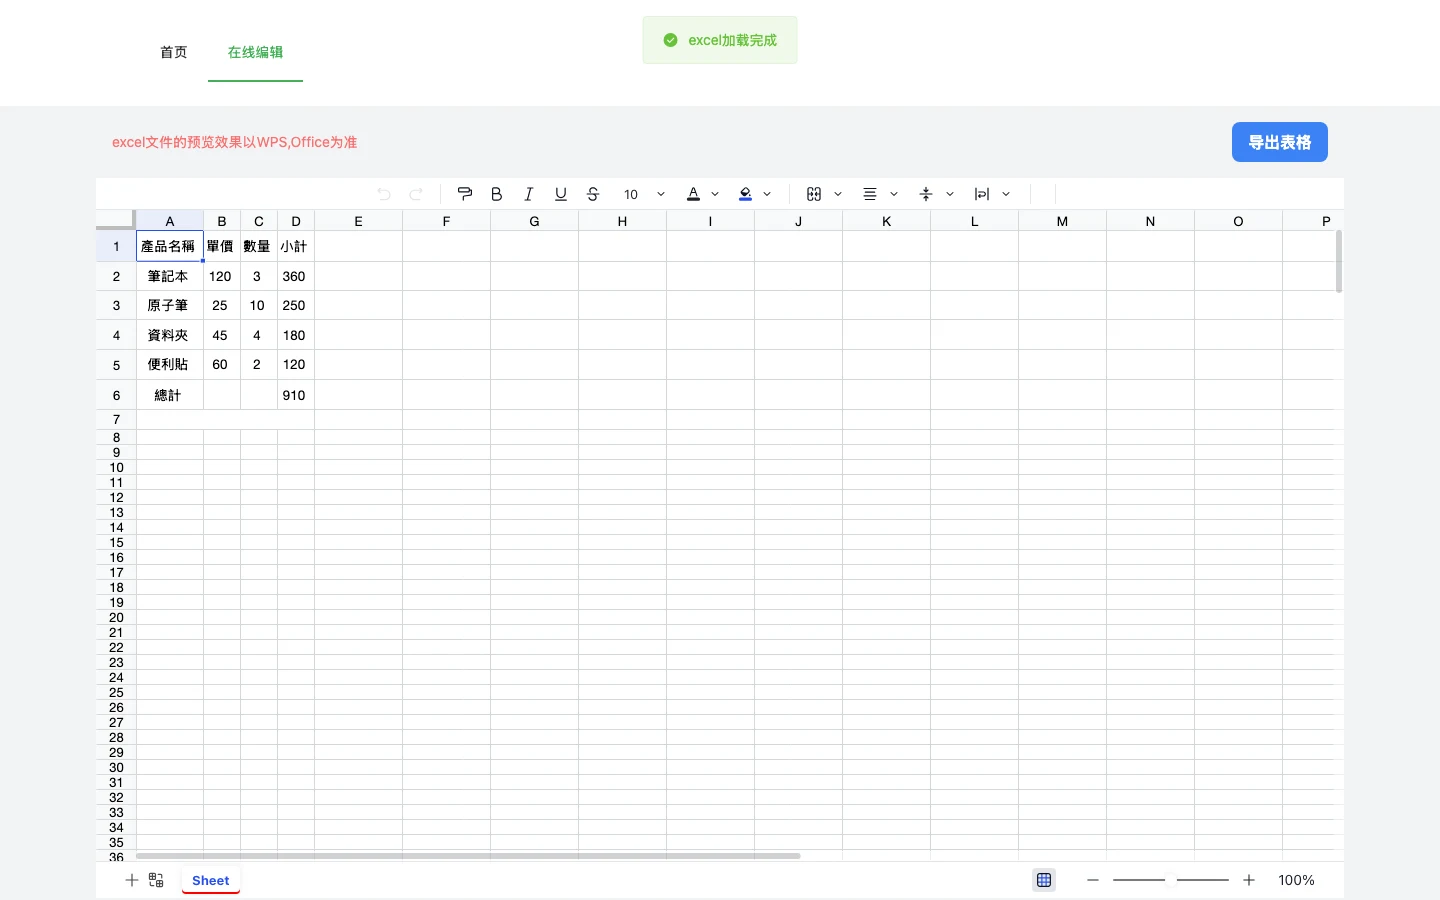Click the cell with value 910
This screenshot has width=1440, height=900.
(295, 395)
